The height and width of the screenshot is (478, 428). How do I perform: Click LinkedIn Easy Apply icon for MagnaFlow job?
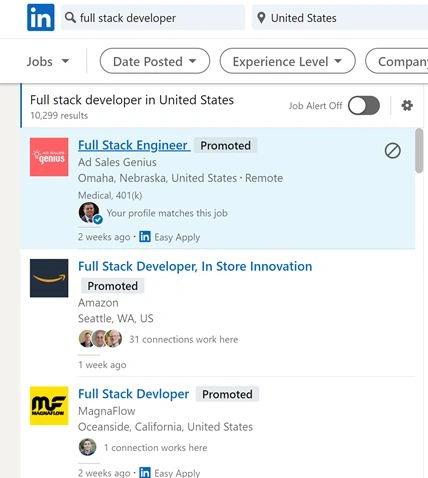145,472
